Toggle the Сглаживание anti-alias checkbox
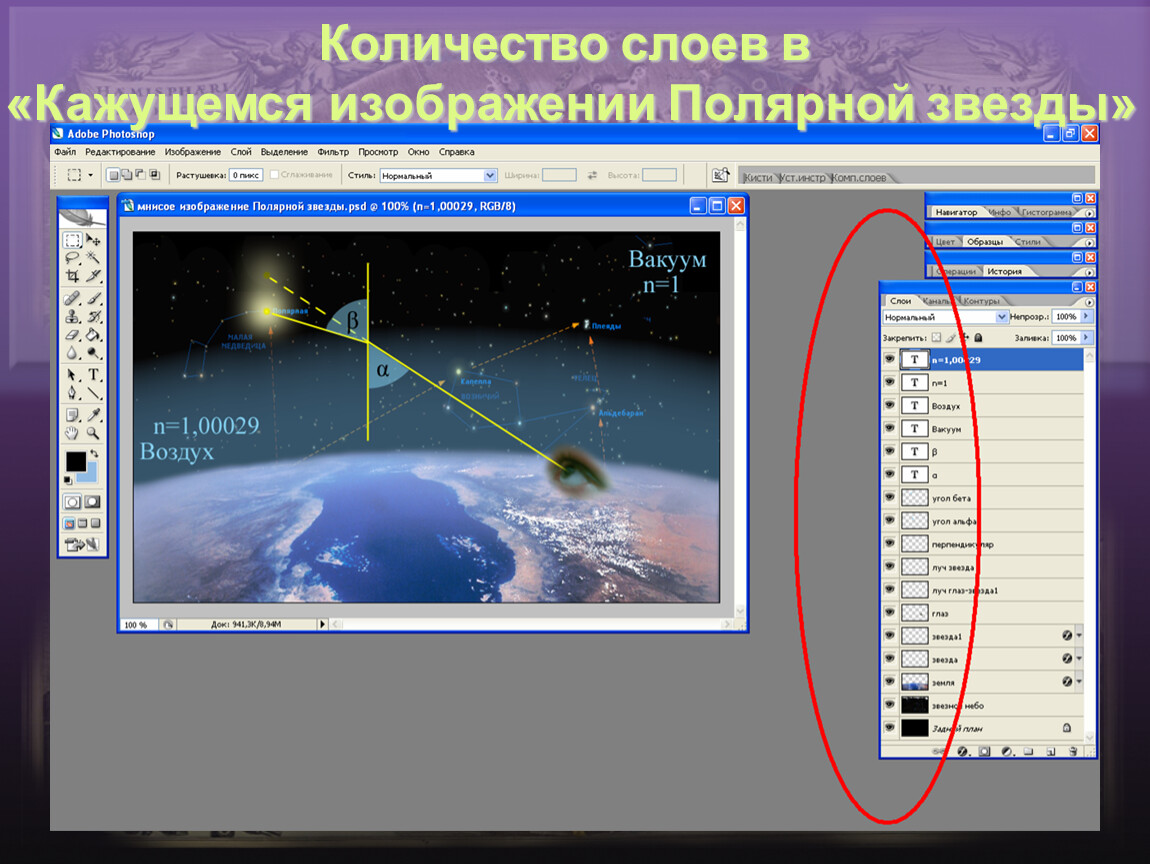The image size is (1150, 864). (x=274, y=175)
